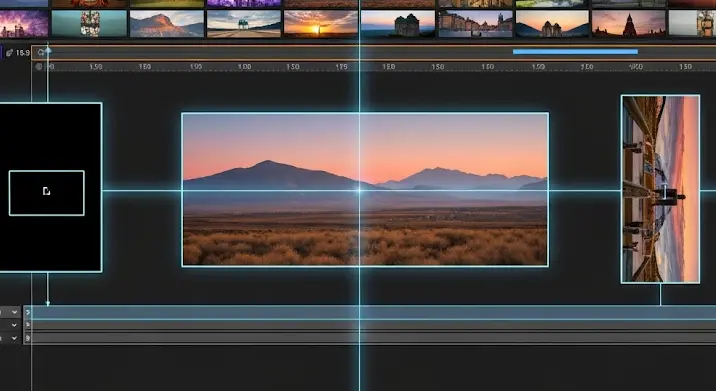The height and width of the screenshot is (391, 716).
Task: Click the 175 mark on the ruler
Action: coord(341,67)
